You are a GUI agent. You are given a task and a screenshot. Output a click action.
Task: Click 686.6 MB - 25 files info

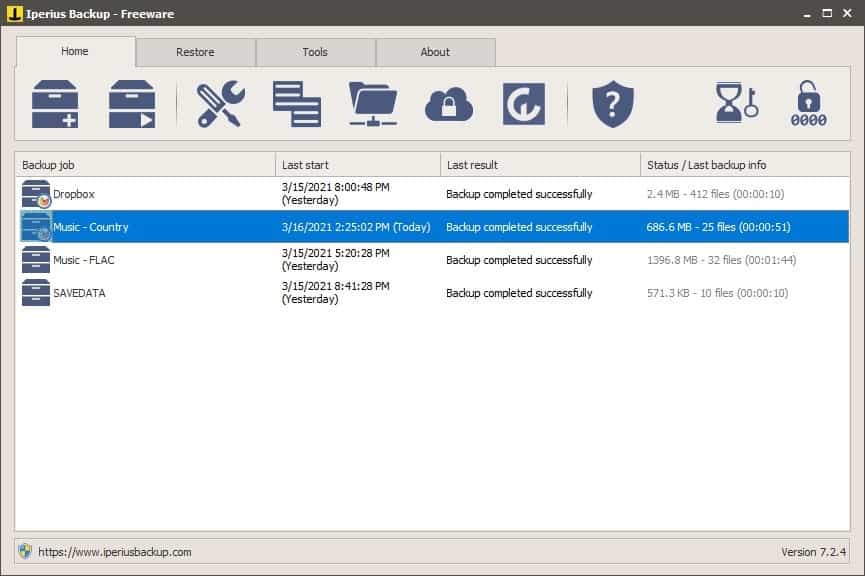pos(718,227)
